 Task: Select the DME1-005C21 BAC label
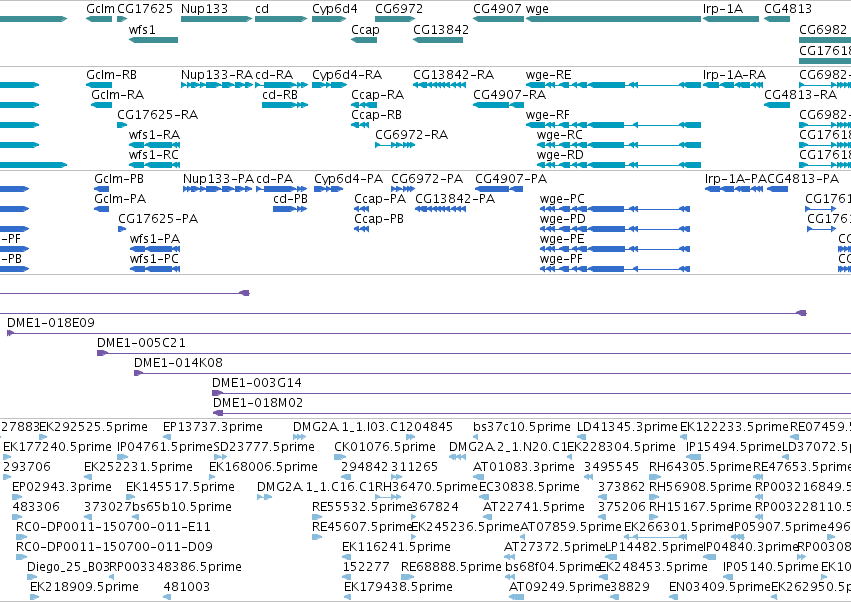(141, 343)
